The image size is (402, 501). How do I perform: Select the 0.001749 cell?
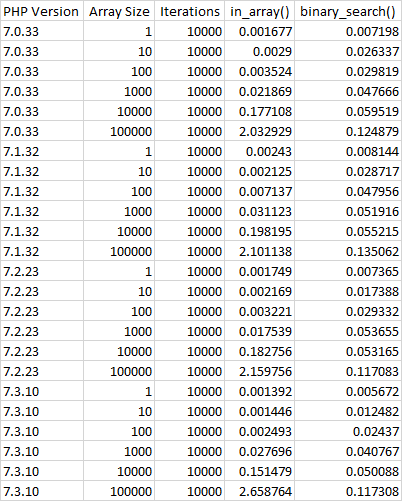pos(260,271)
